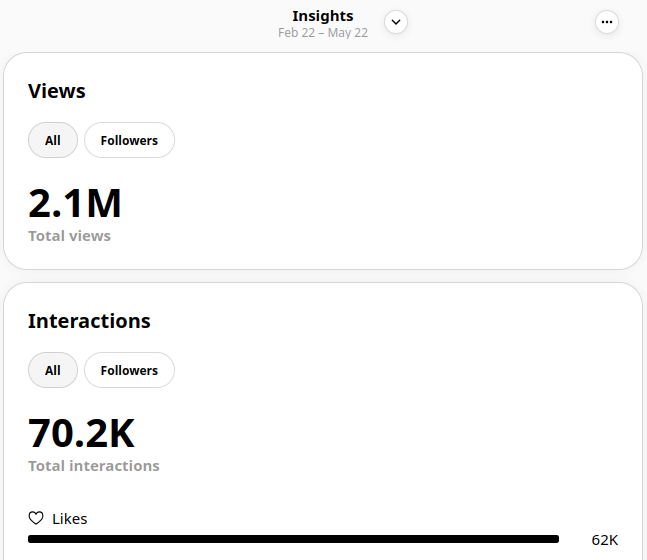Viewport: 647px width, 560px height.
Task: Open the date range chevron dropdown
Action: pos(396,22)
